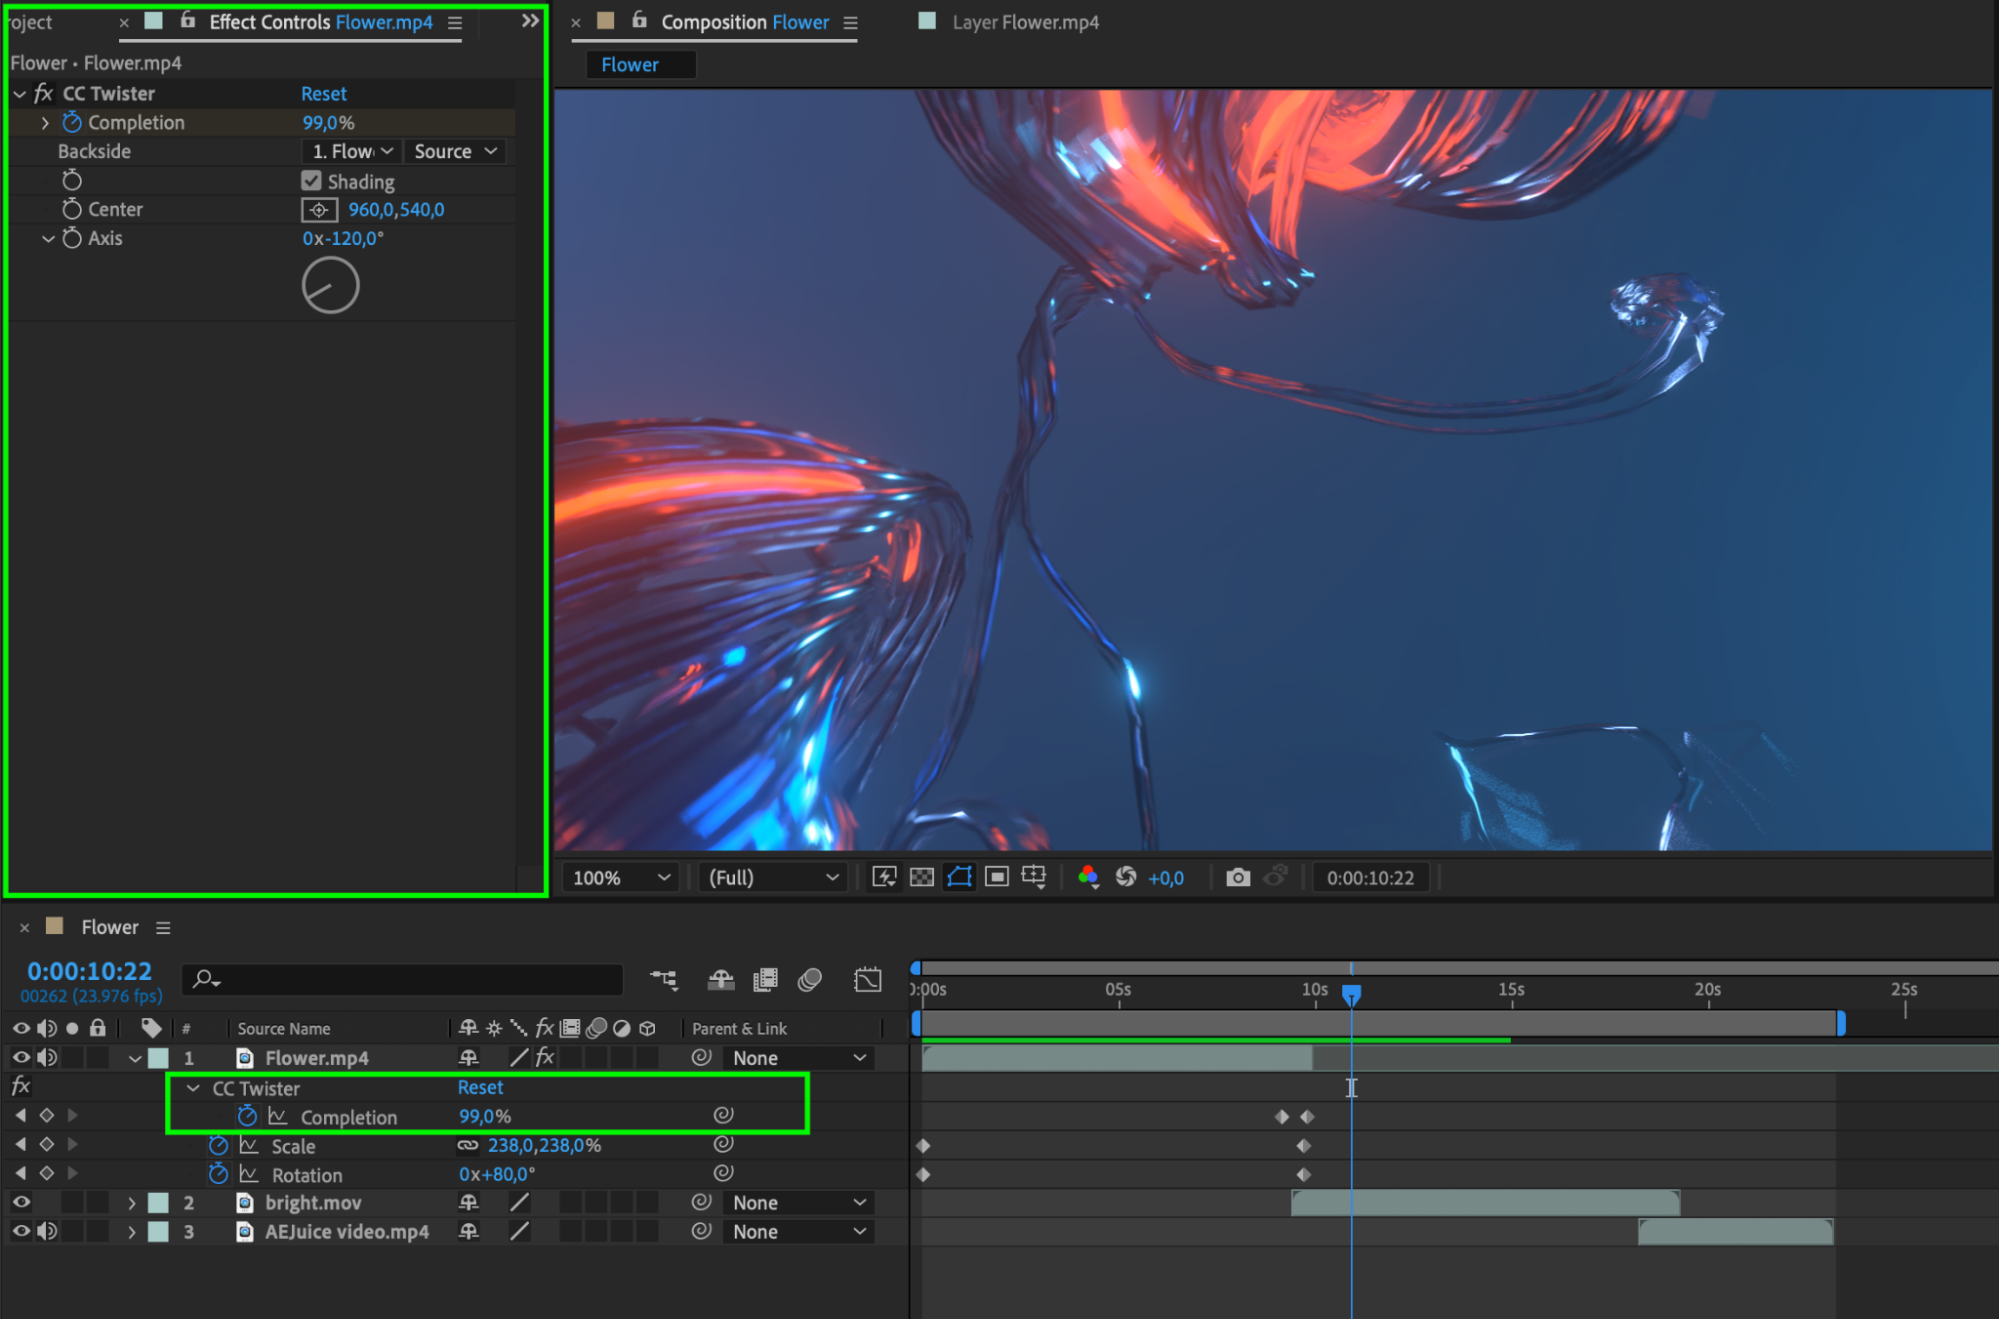Image resolution: width=1999 pixels, height=1319 pixels.
Task: Mute the audio of AEJuice video.mp4
Action: pyautogui.click(x=47, y=1231)
